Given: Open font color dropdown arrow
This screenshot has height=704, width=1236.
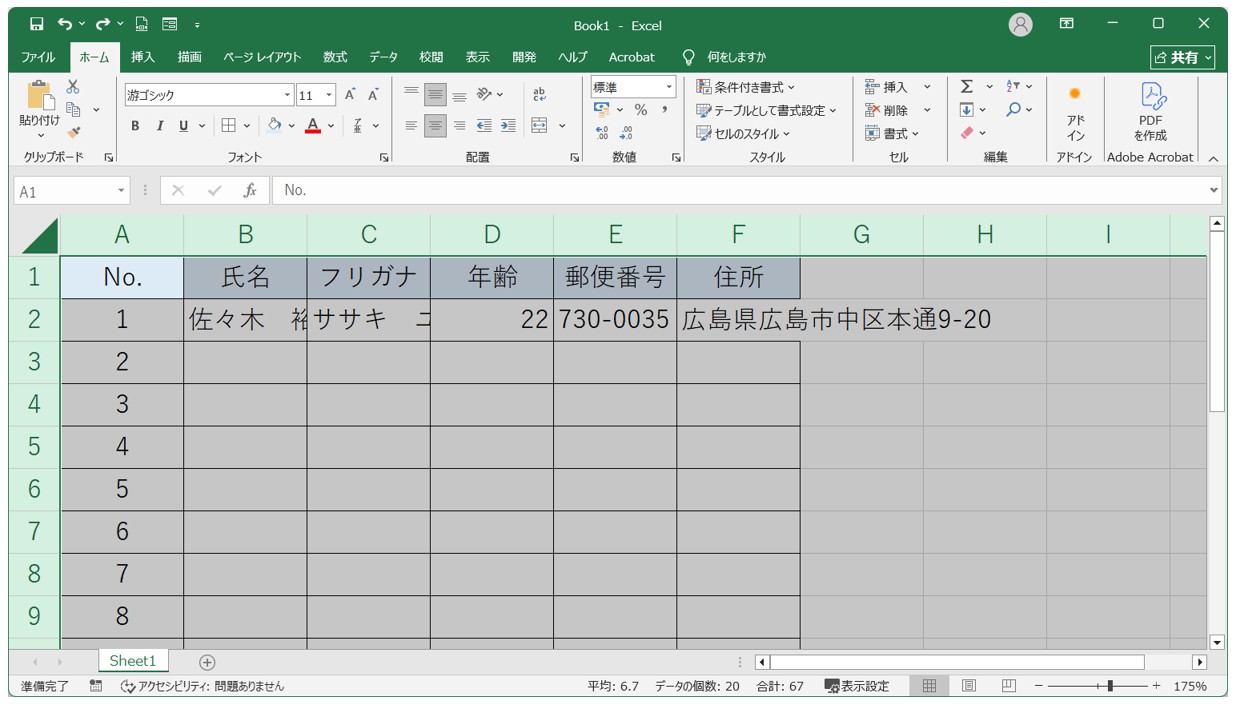Looking at the screenshot, I should coord(330,125).
